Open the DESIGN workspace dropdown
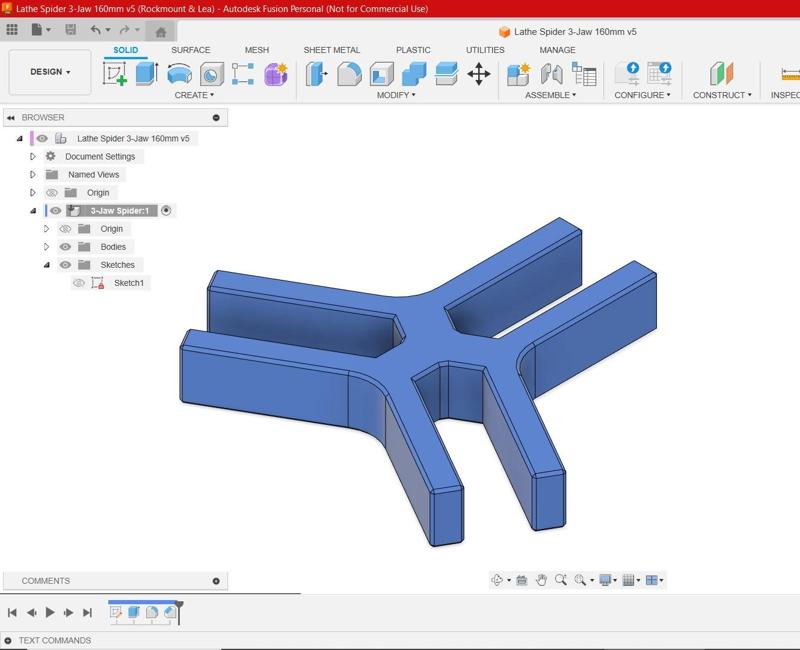 pyautogui.click(x=50, y=72)
